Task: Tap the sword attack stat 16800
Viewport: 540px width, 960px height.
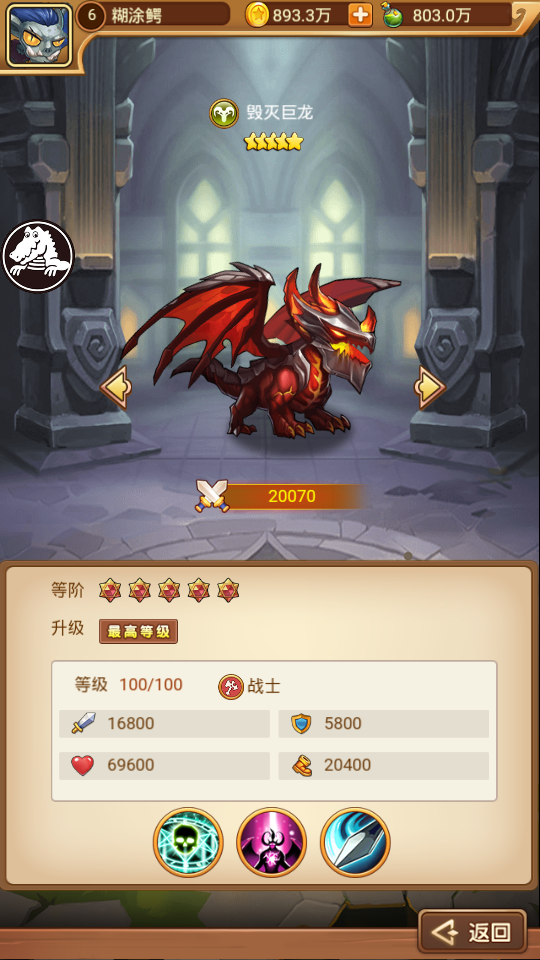Action: (x=164, y=724)
